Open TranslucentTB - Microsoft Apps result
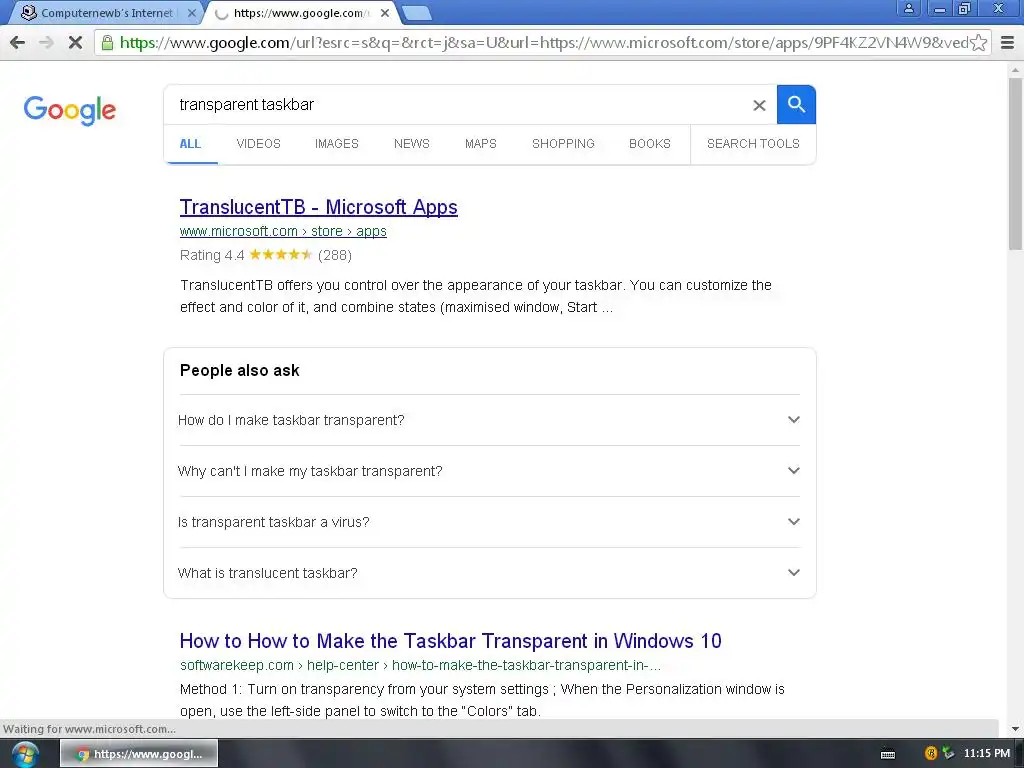This screenshot has width=1024, height=768. click(319, 207)
